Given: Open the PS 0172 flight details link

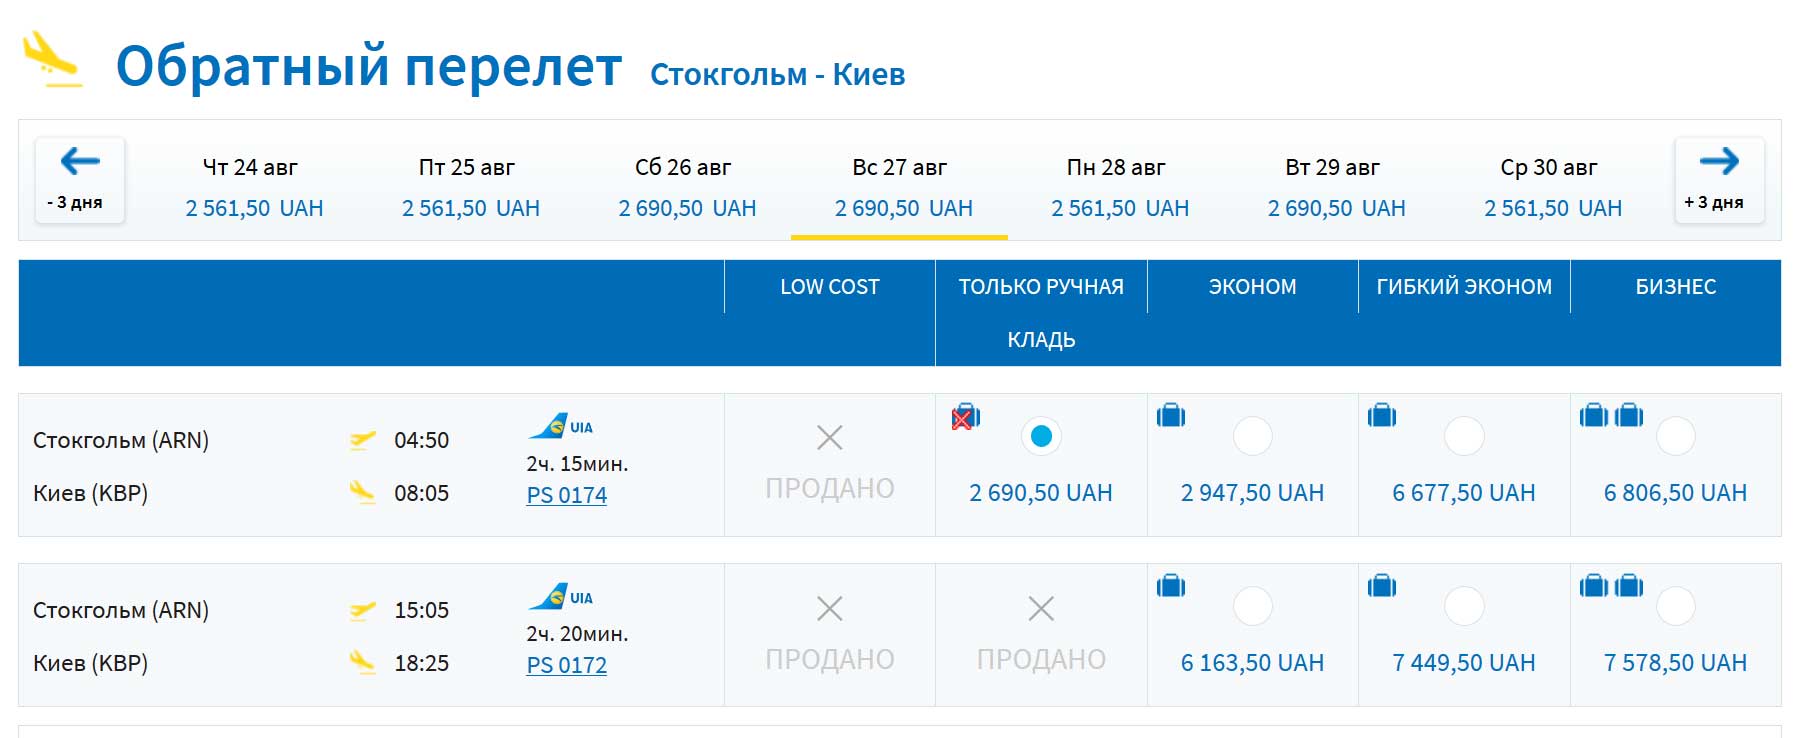Looking at the screenshot, I should (x=566, y=665).
